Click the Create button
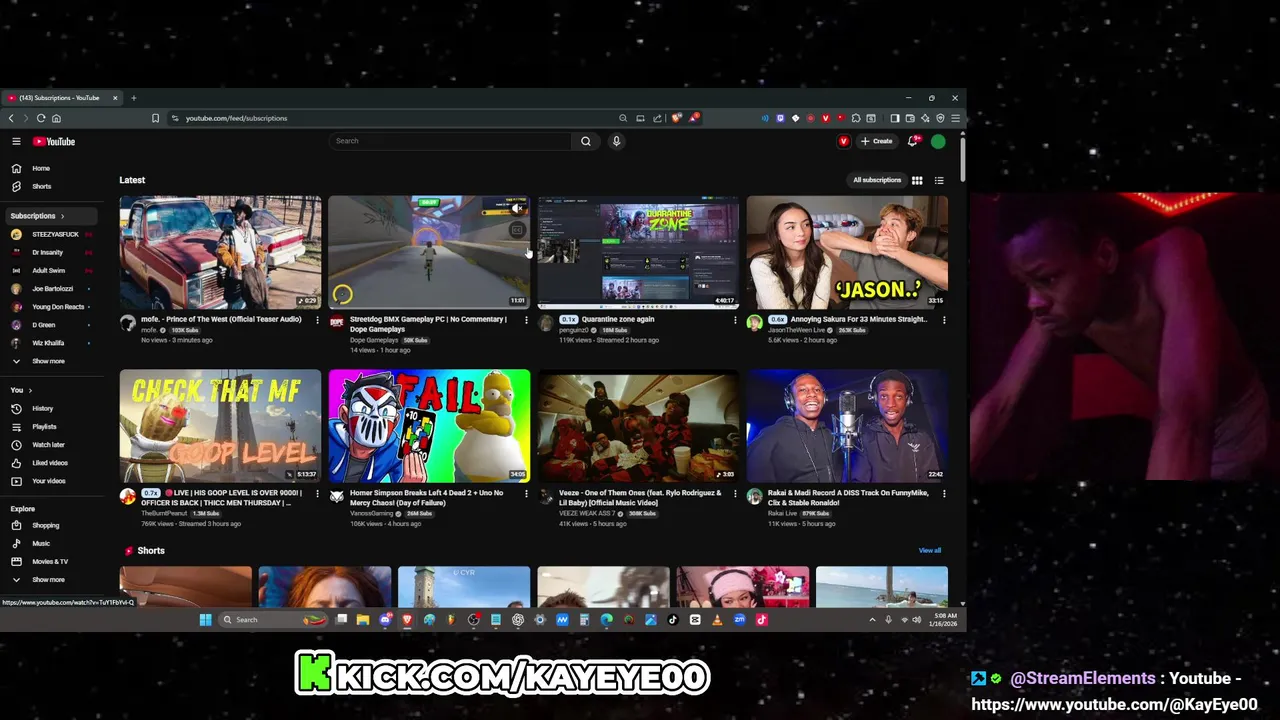This screenshot has width=1280, height=720. click(x=877, y=141)
